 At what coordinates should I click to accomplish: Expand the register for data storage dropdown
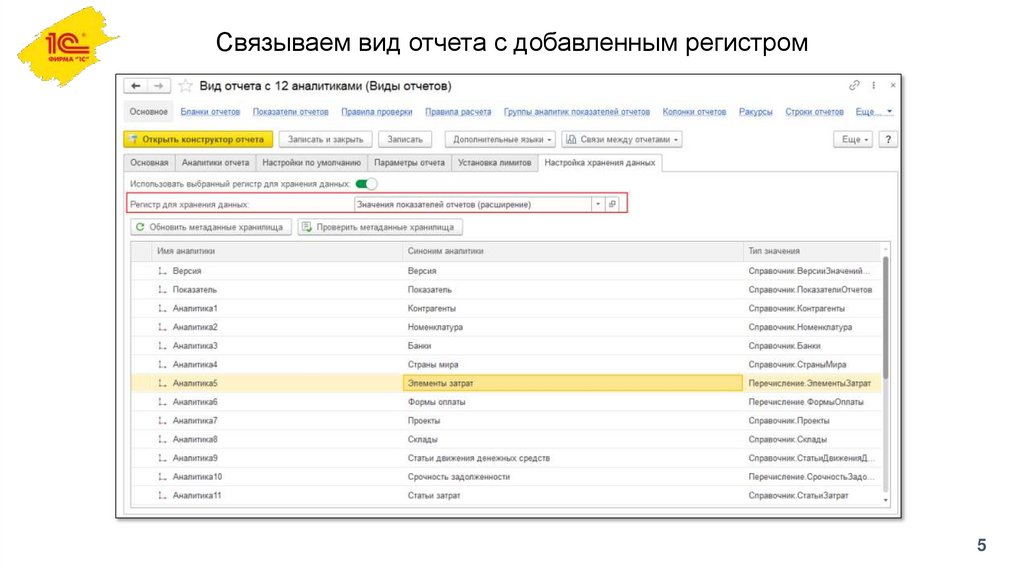pyautogui.click(x=598, y=204)
